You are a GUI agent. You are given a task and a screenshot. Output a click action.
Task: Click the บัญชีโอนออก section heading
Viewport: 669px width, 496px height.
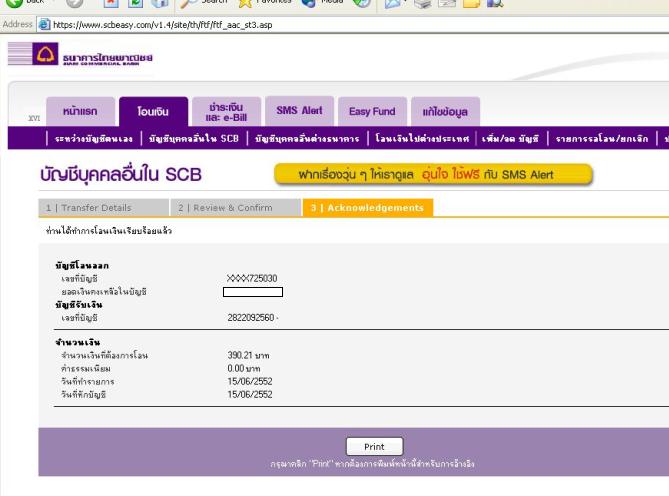point(82,265)
